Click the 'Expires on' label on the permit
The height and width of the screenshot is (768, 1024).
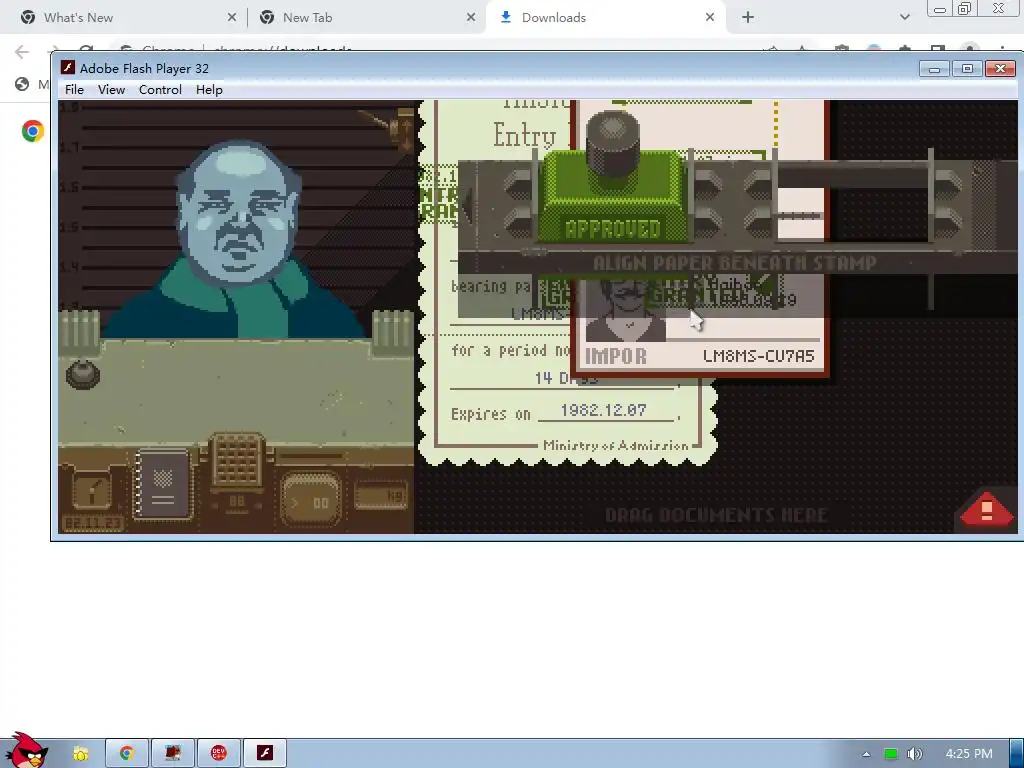(490, 414)
